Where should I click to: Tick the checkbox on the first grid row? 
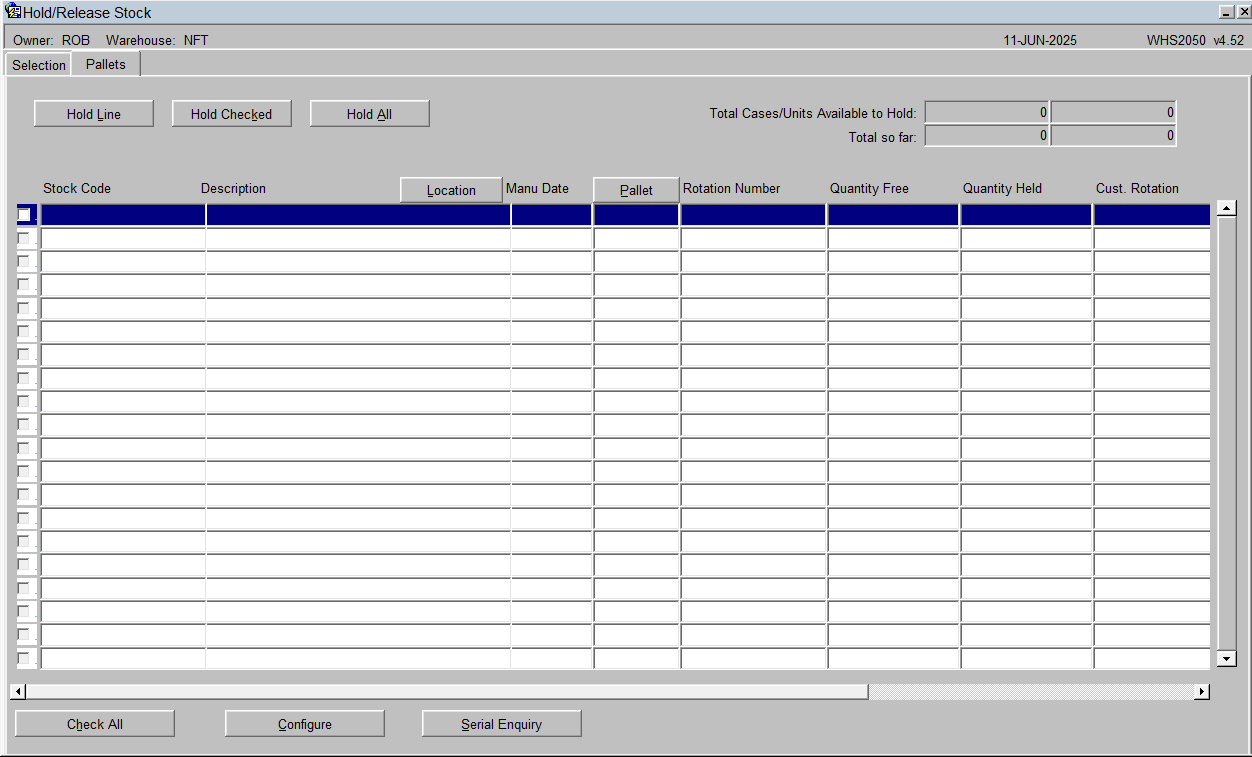pyautogui.click(x=25, y=215)
